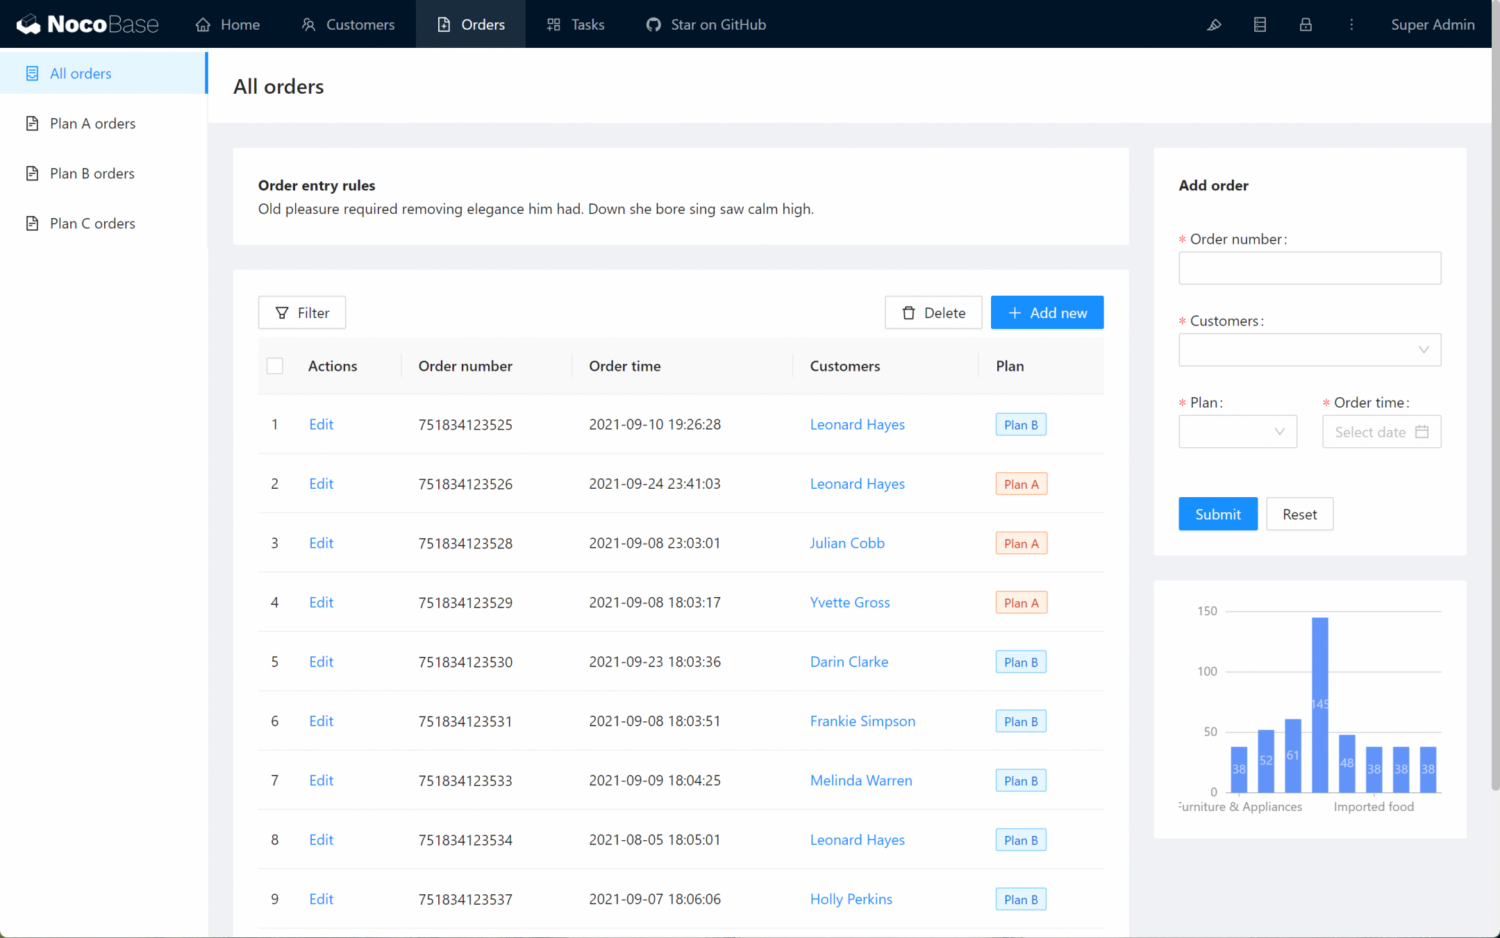Edit order 751834123526
The height and width of the screenshot is (938, 1500).
[x=321, y=484]
